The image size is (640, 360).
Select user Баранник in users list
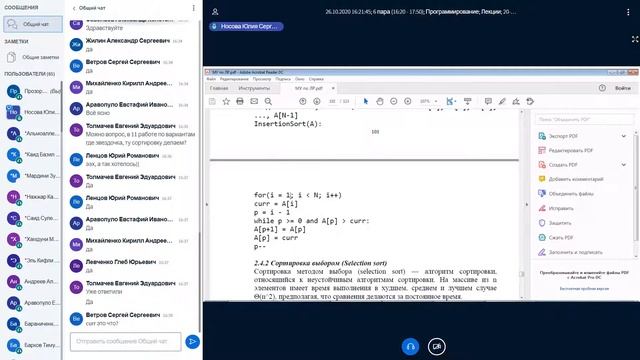tap(33, 324)
